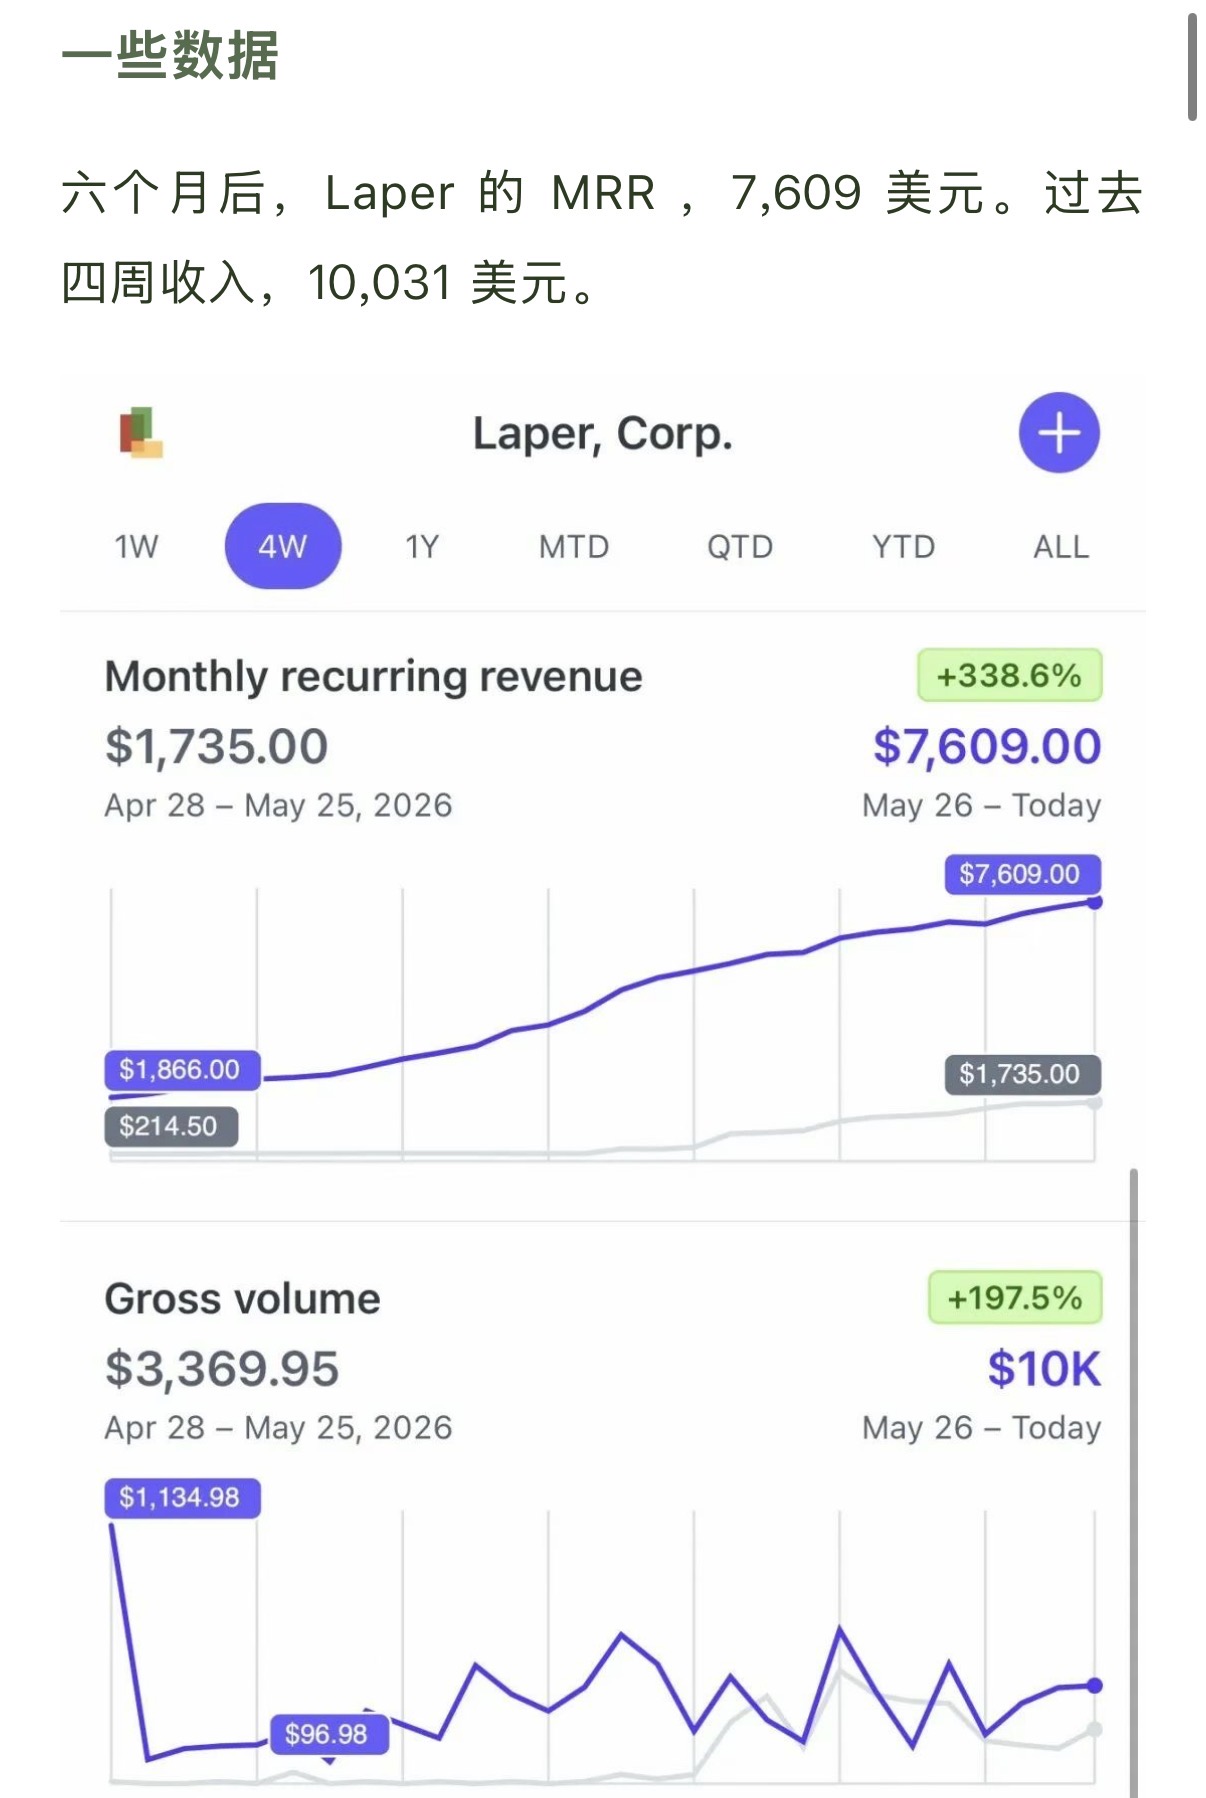1206x1798 pixels.
Task: Select the 4W time range tab
Action: pos(283,546)
